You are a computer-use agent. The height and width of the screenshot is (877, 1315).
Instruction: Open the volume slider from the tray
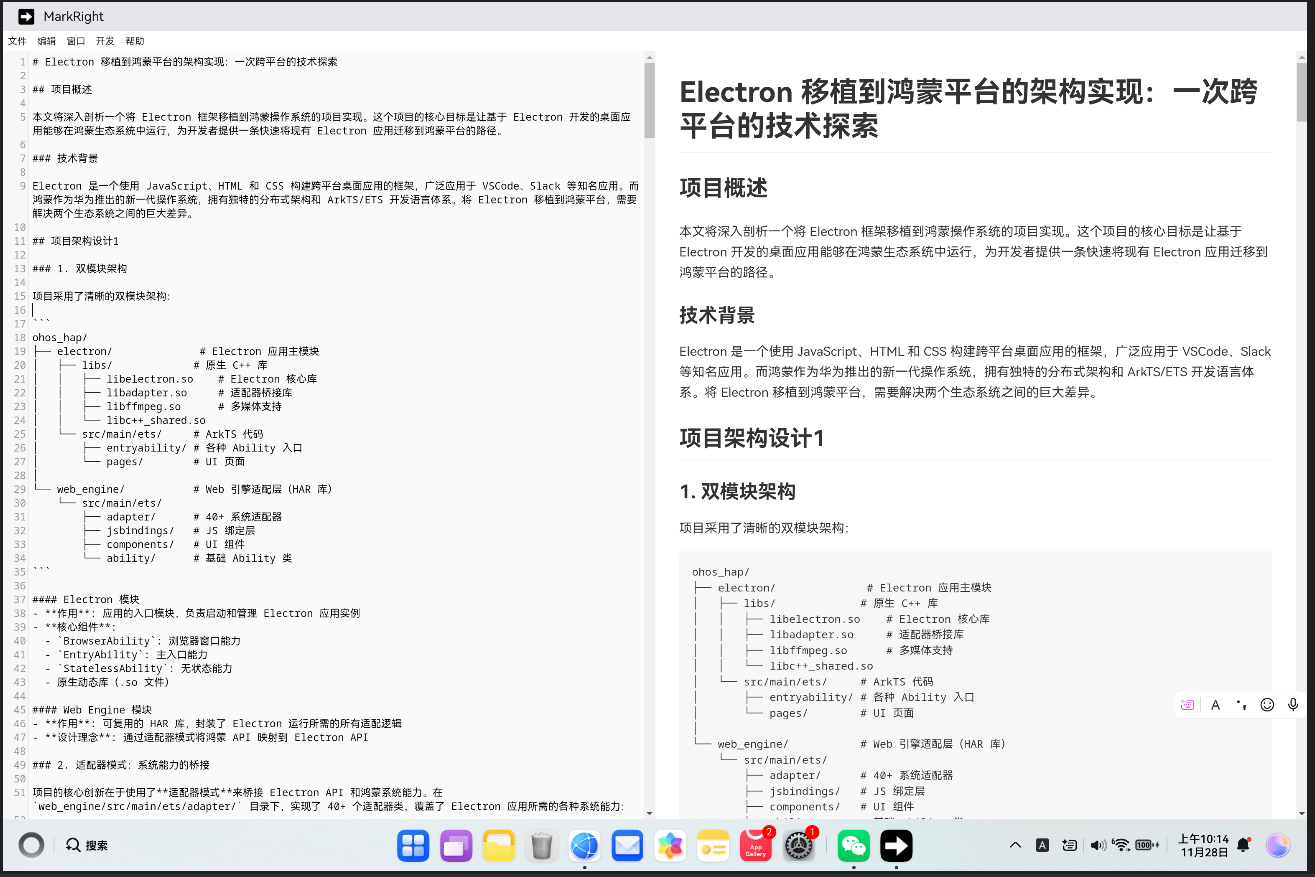point(1100,845)
